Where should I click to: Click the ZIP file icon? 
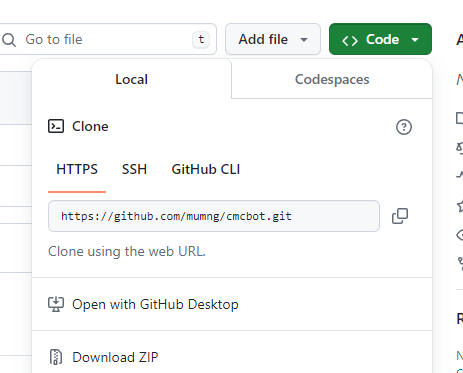56,357
